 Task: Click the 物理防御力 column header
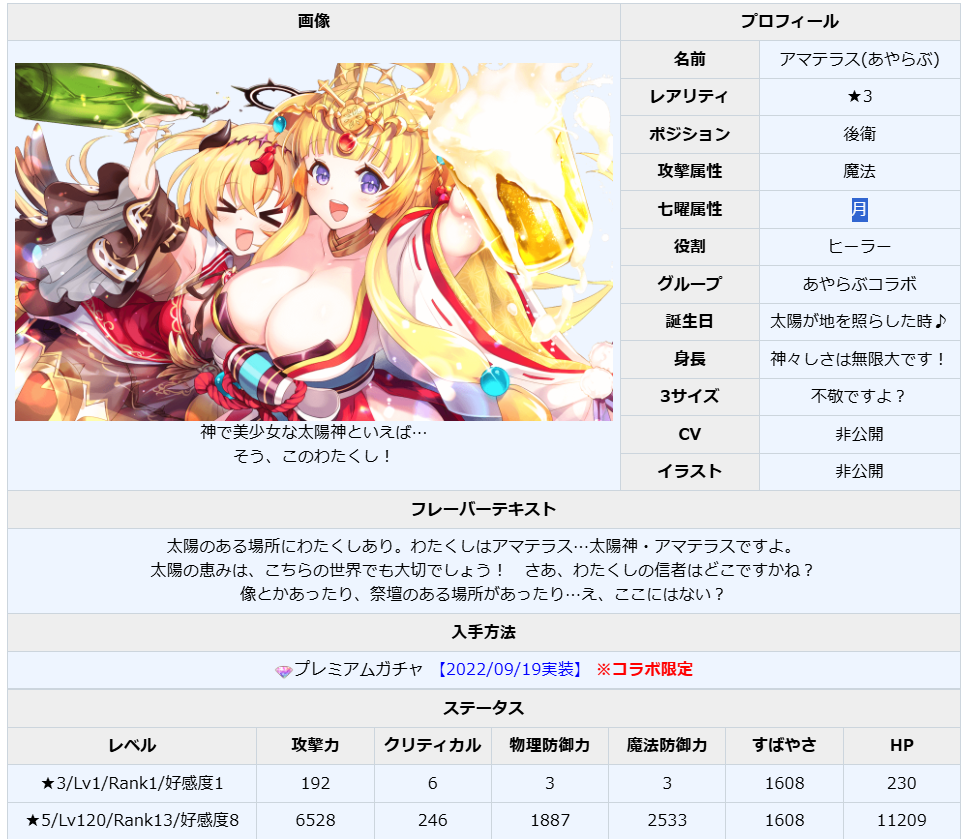550,746
